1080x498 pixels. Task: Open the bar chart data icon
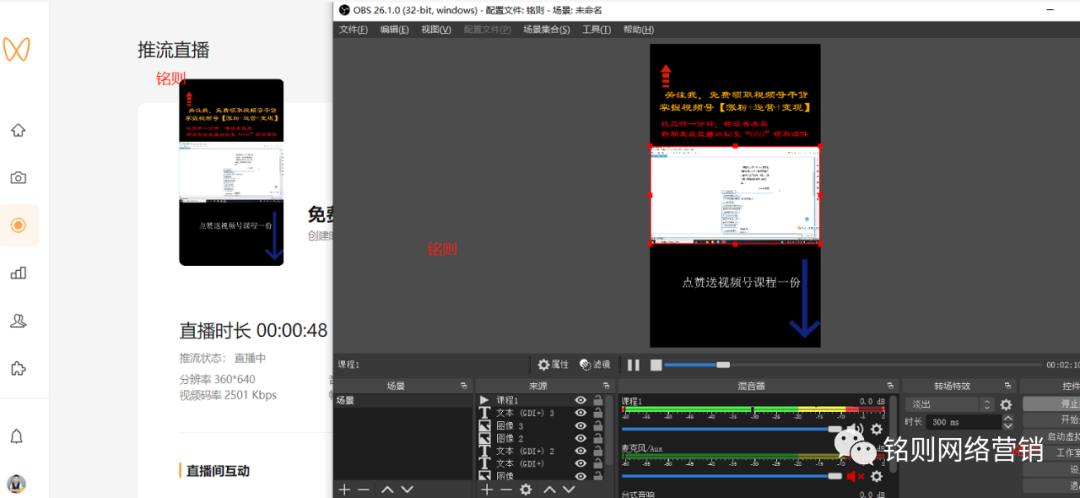point(18,273)
